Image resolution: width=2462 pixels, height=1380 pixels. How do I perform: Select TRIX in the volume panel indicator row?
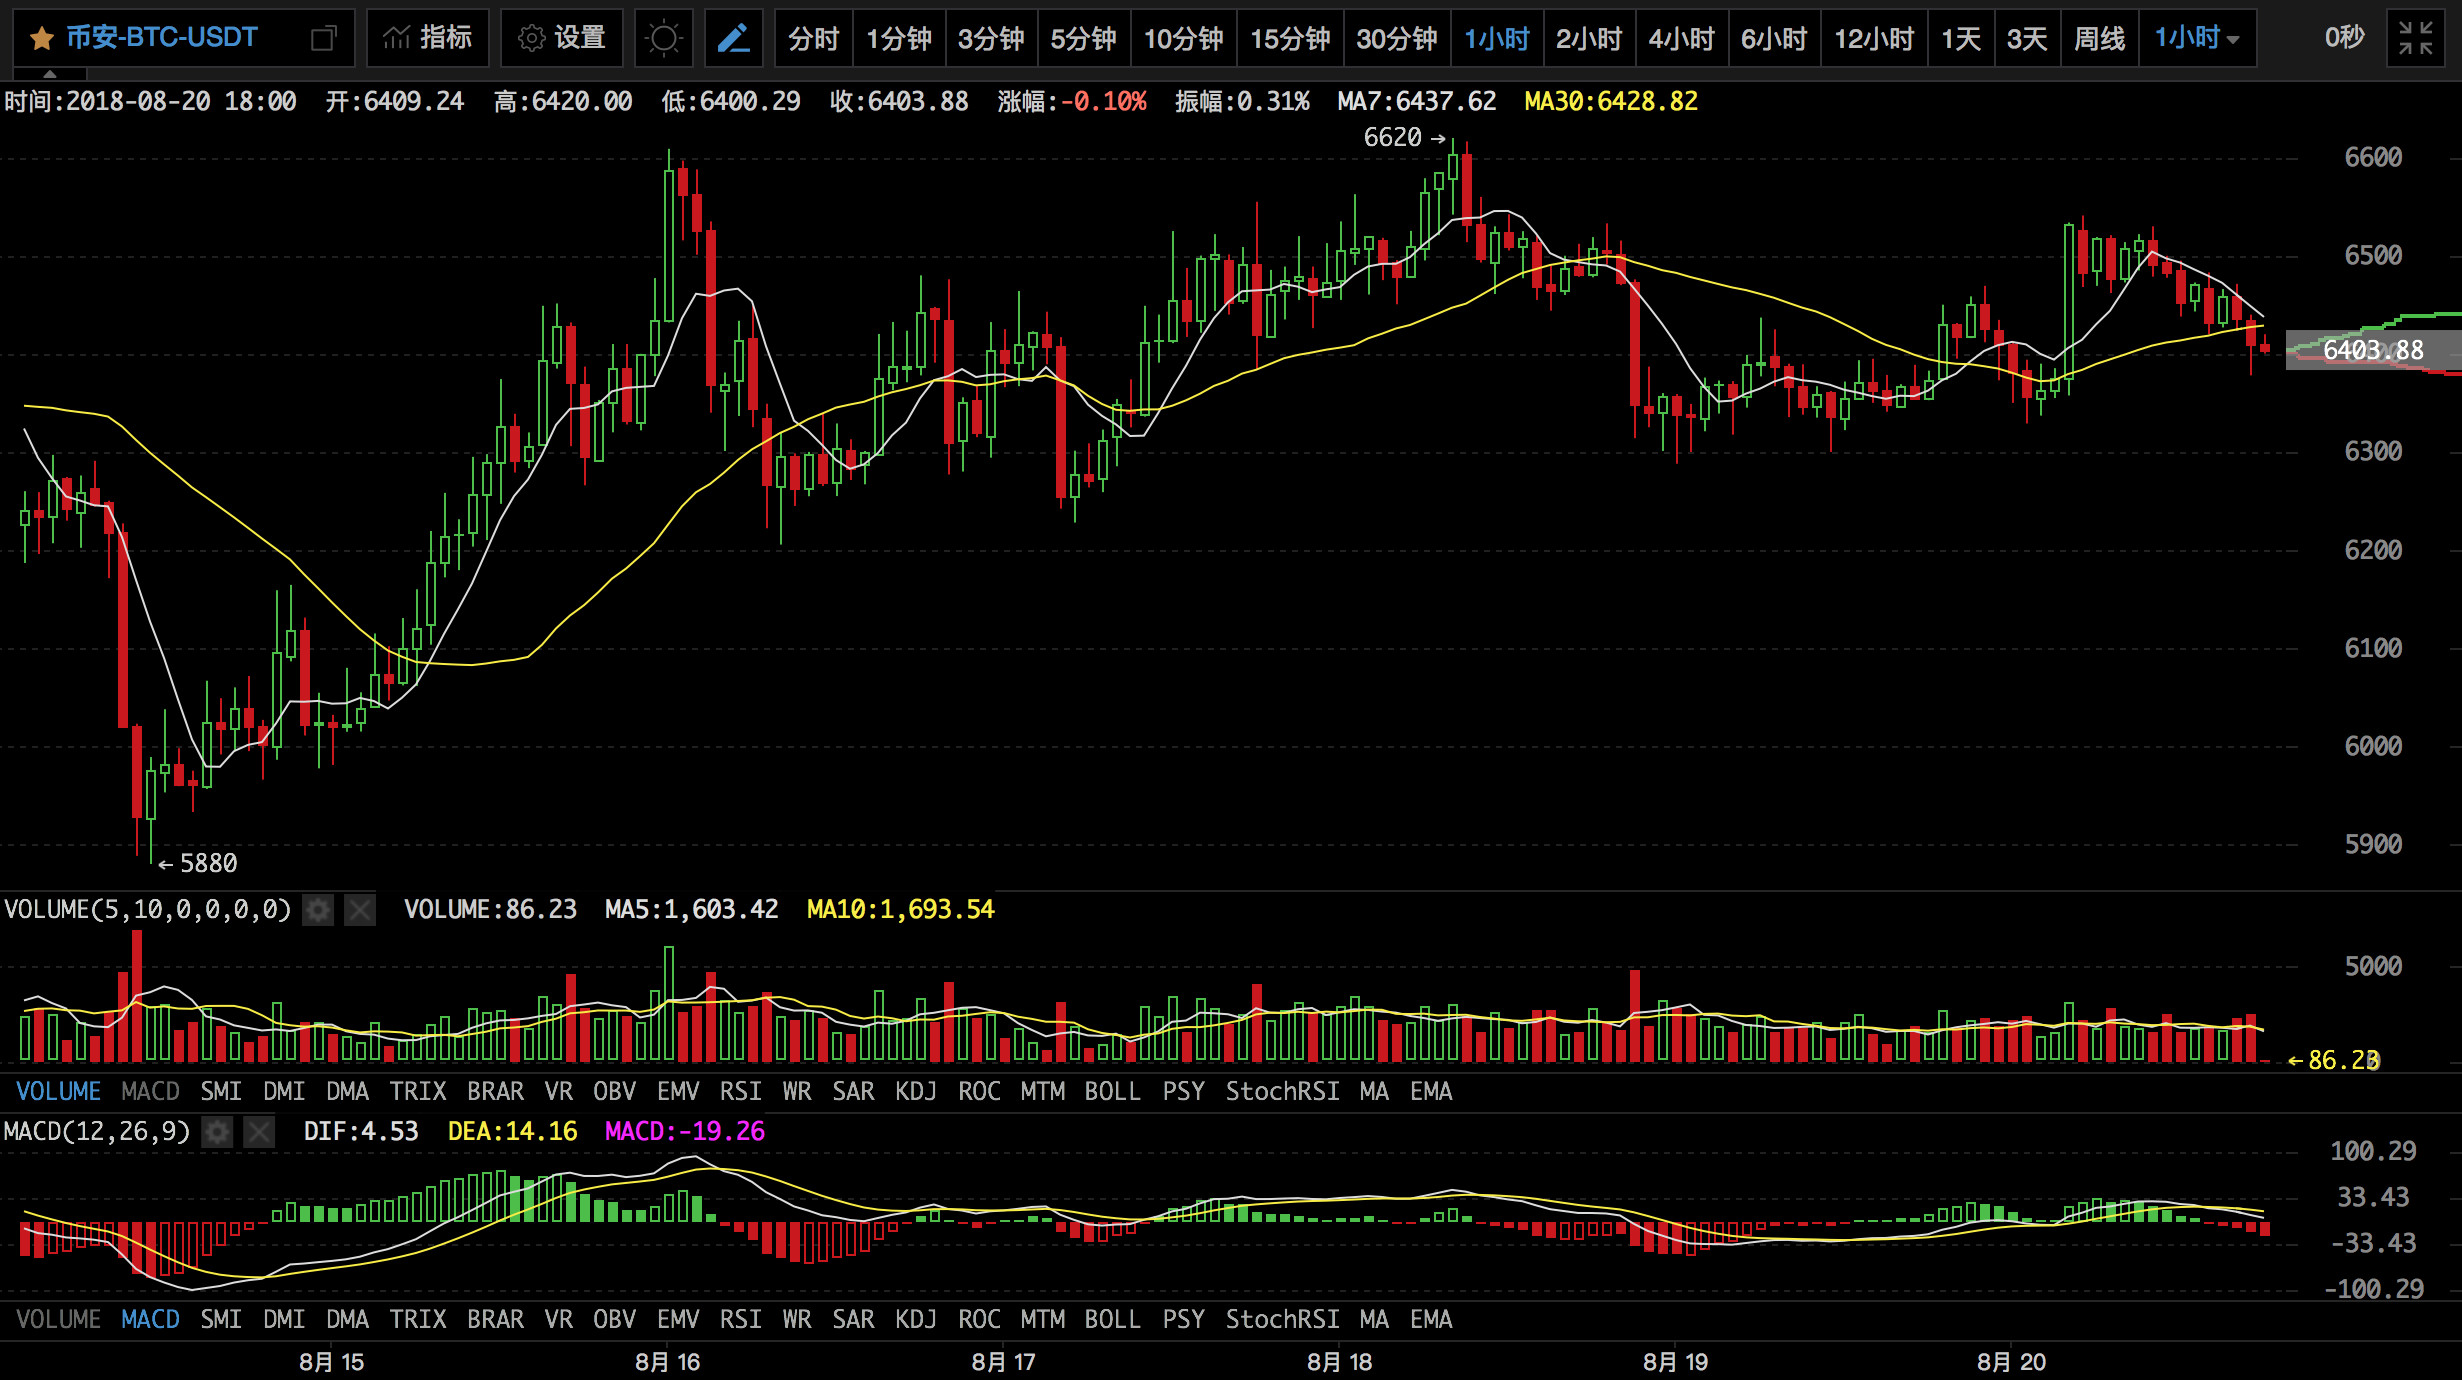tap(418, 1091)
